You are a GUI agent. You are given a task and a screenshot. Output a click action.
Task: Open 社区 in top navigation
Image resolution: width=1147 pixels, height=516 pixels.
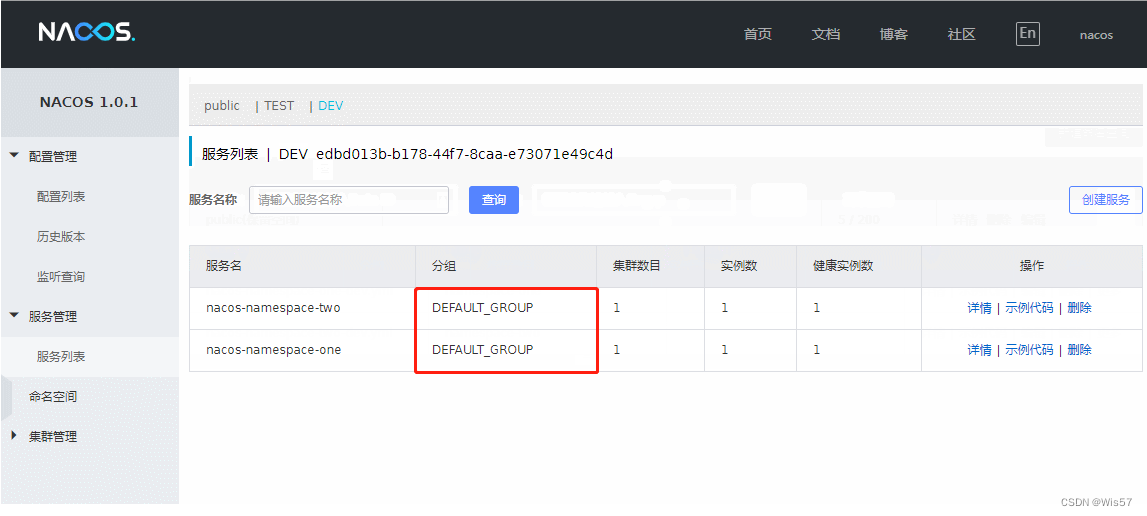[962, 34]
